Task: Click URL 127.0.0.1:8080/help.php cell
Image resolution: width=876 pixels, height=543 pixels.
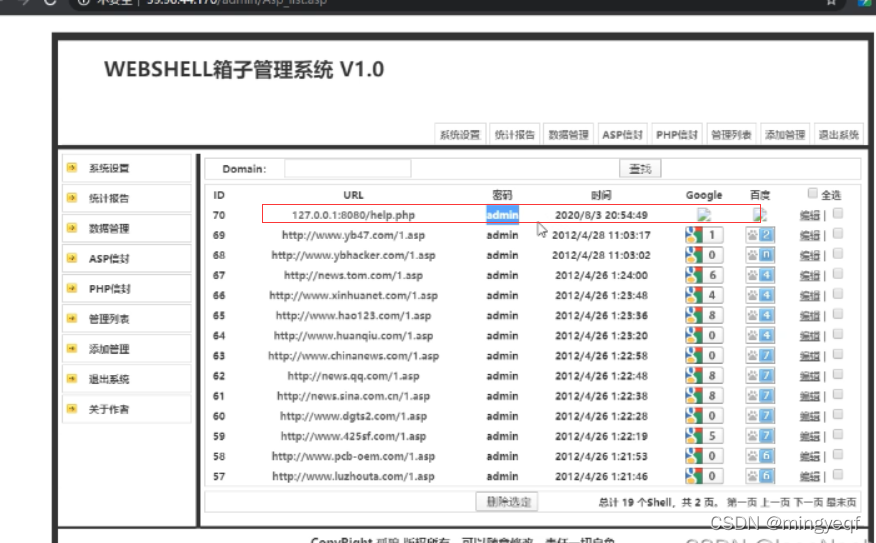Action: [x=353, y=215]
